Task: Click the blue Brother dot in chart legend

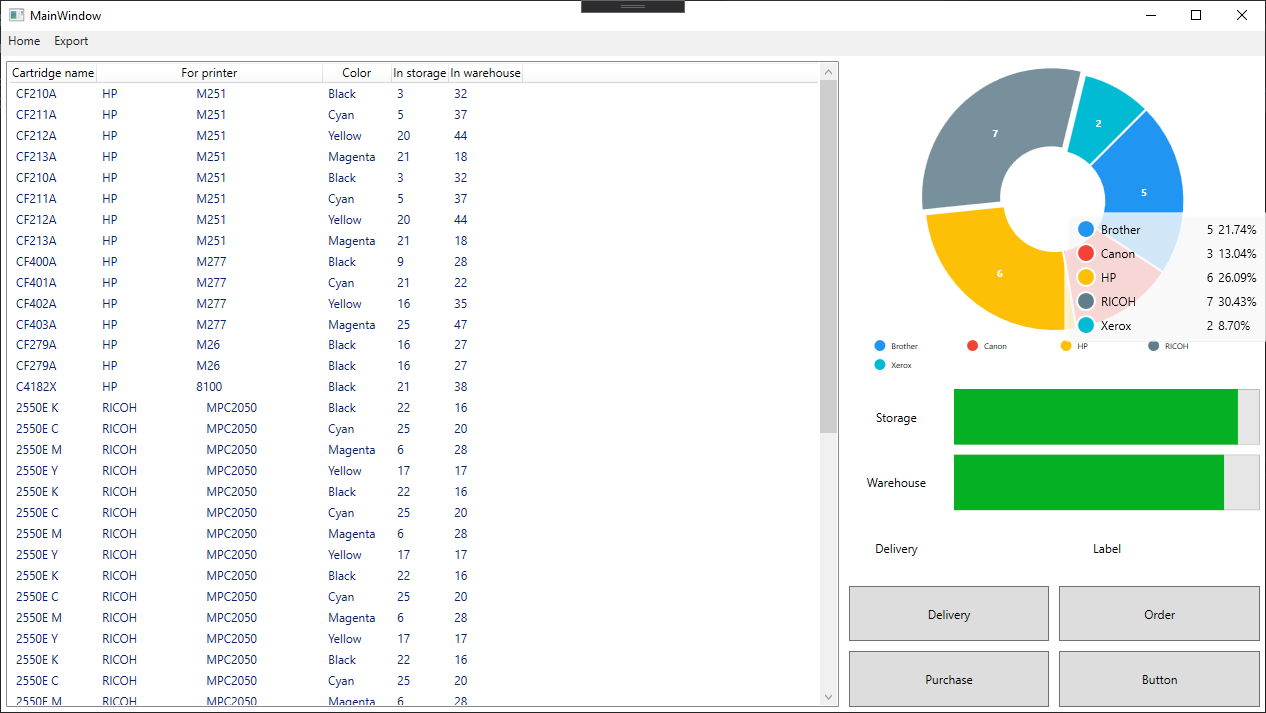Action: click(x=880, y=346)
